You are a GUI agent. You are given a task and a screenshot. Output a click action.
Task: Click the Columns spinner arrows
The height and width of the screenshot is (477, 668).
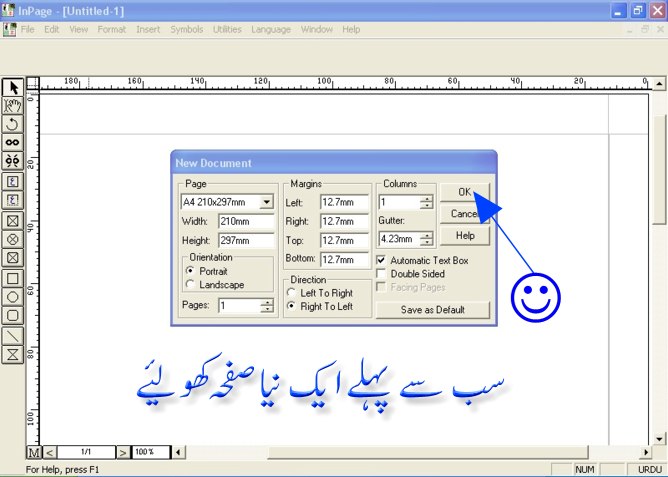point(427,202)
